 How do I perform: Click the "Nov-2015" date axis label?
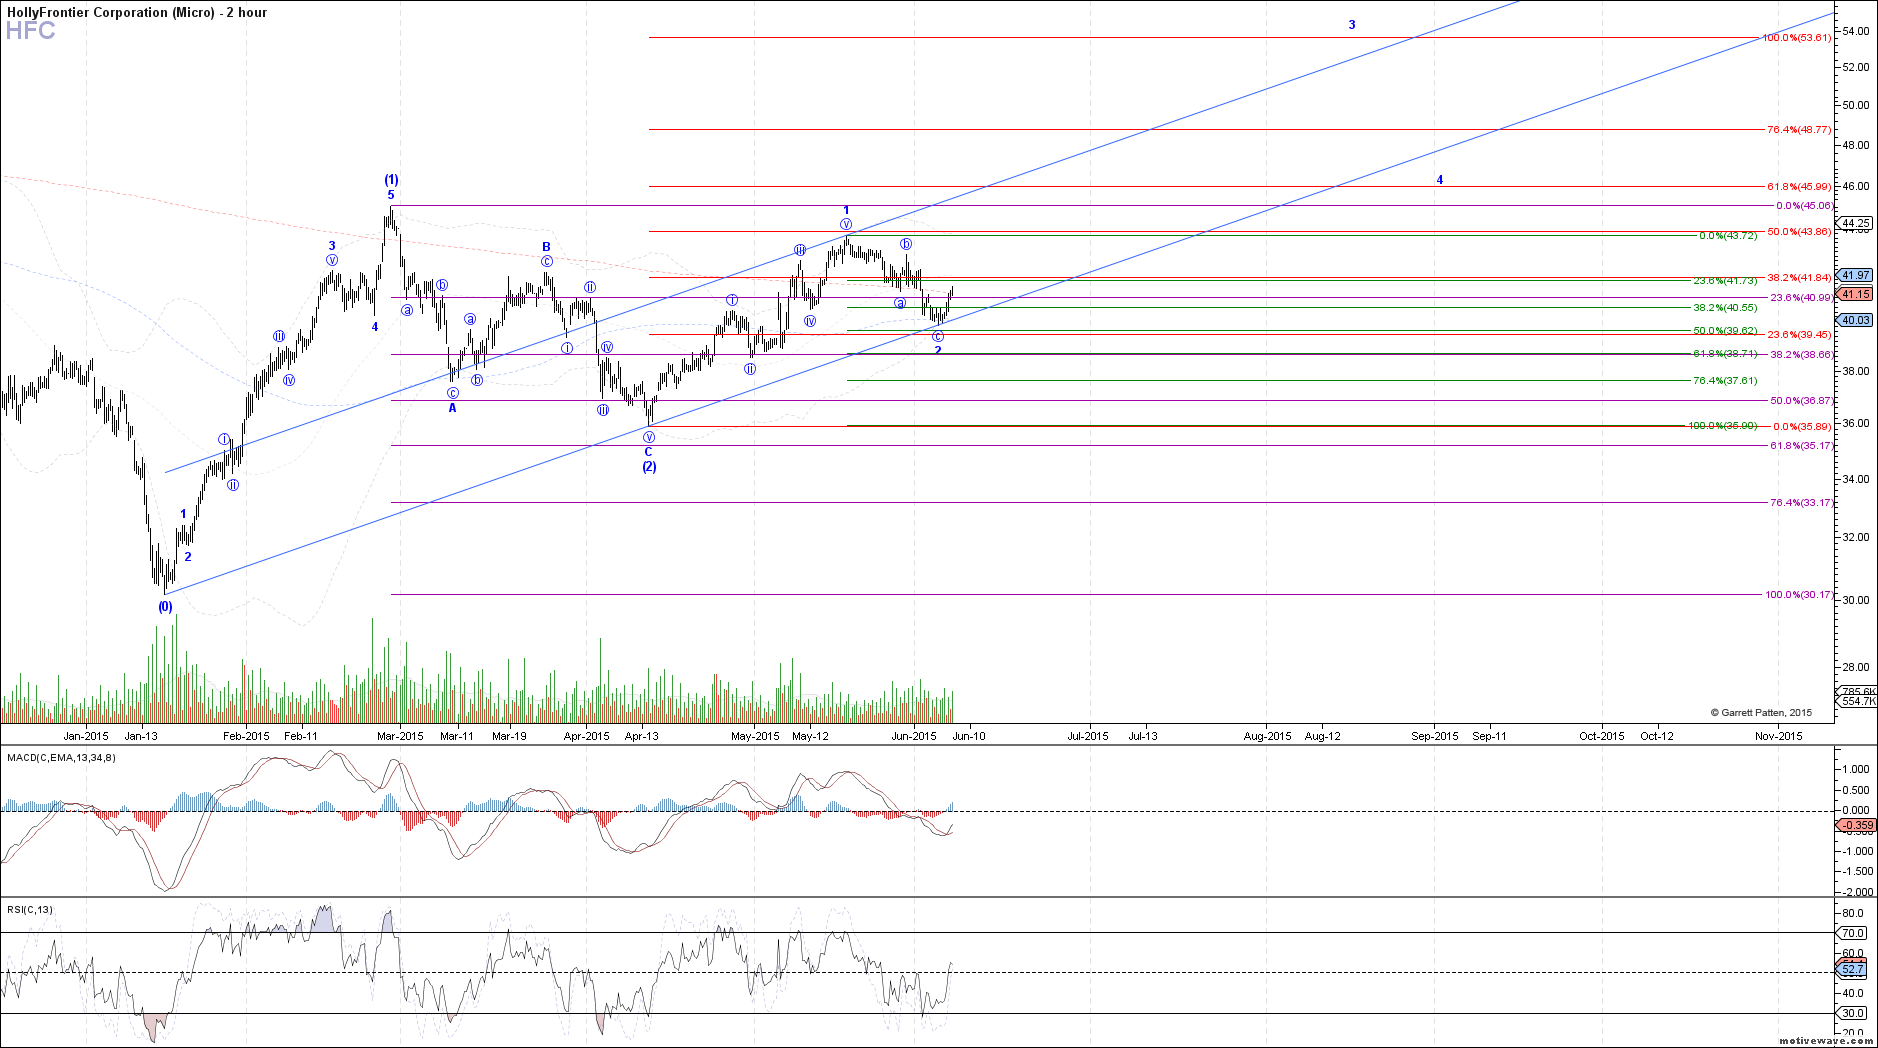click(x=1779, y=736)
